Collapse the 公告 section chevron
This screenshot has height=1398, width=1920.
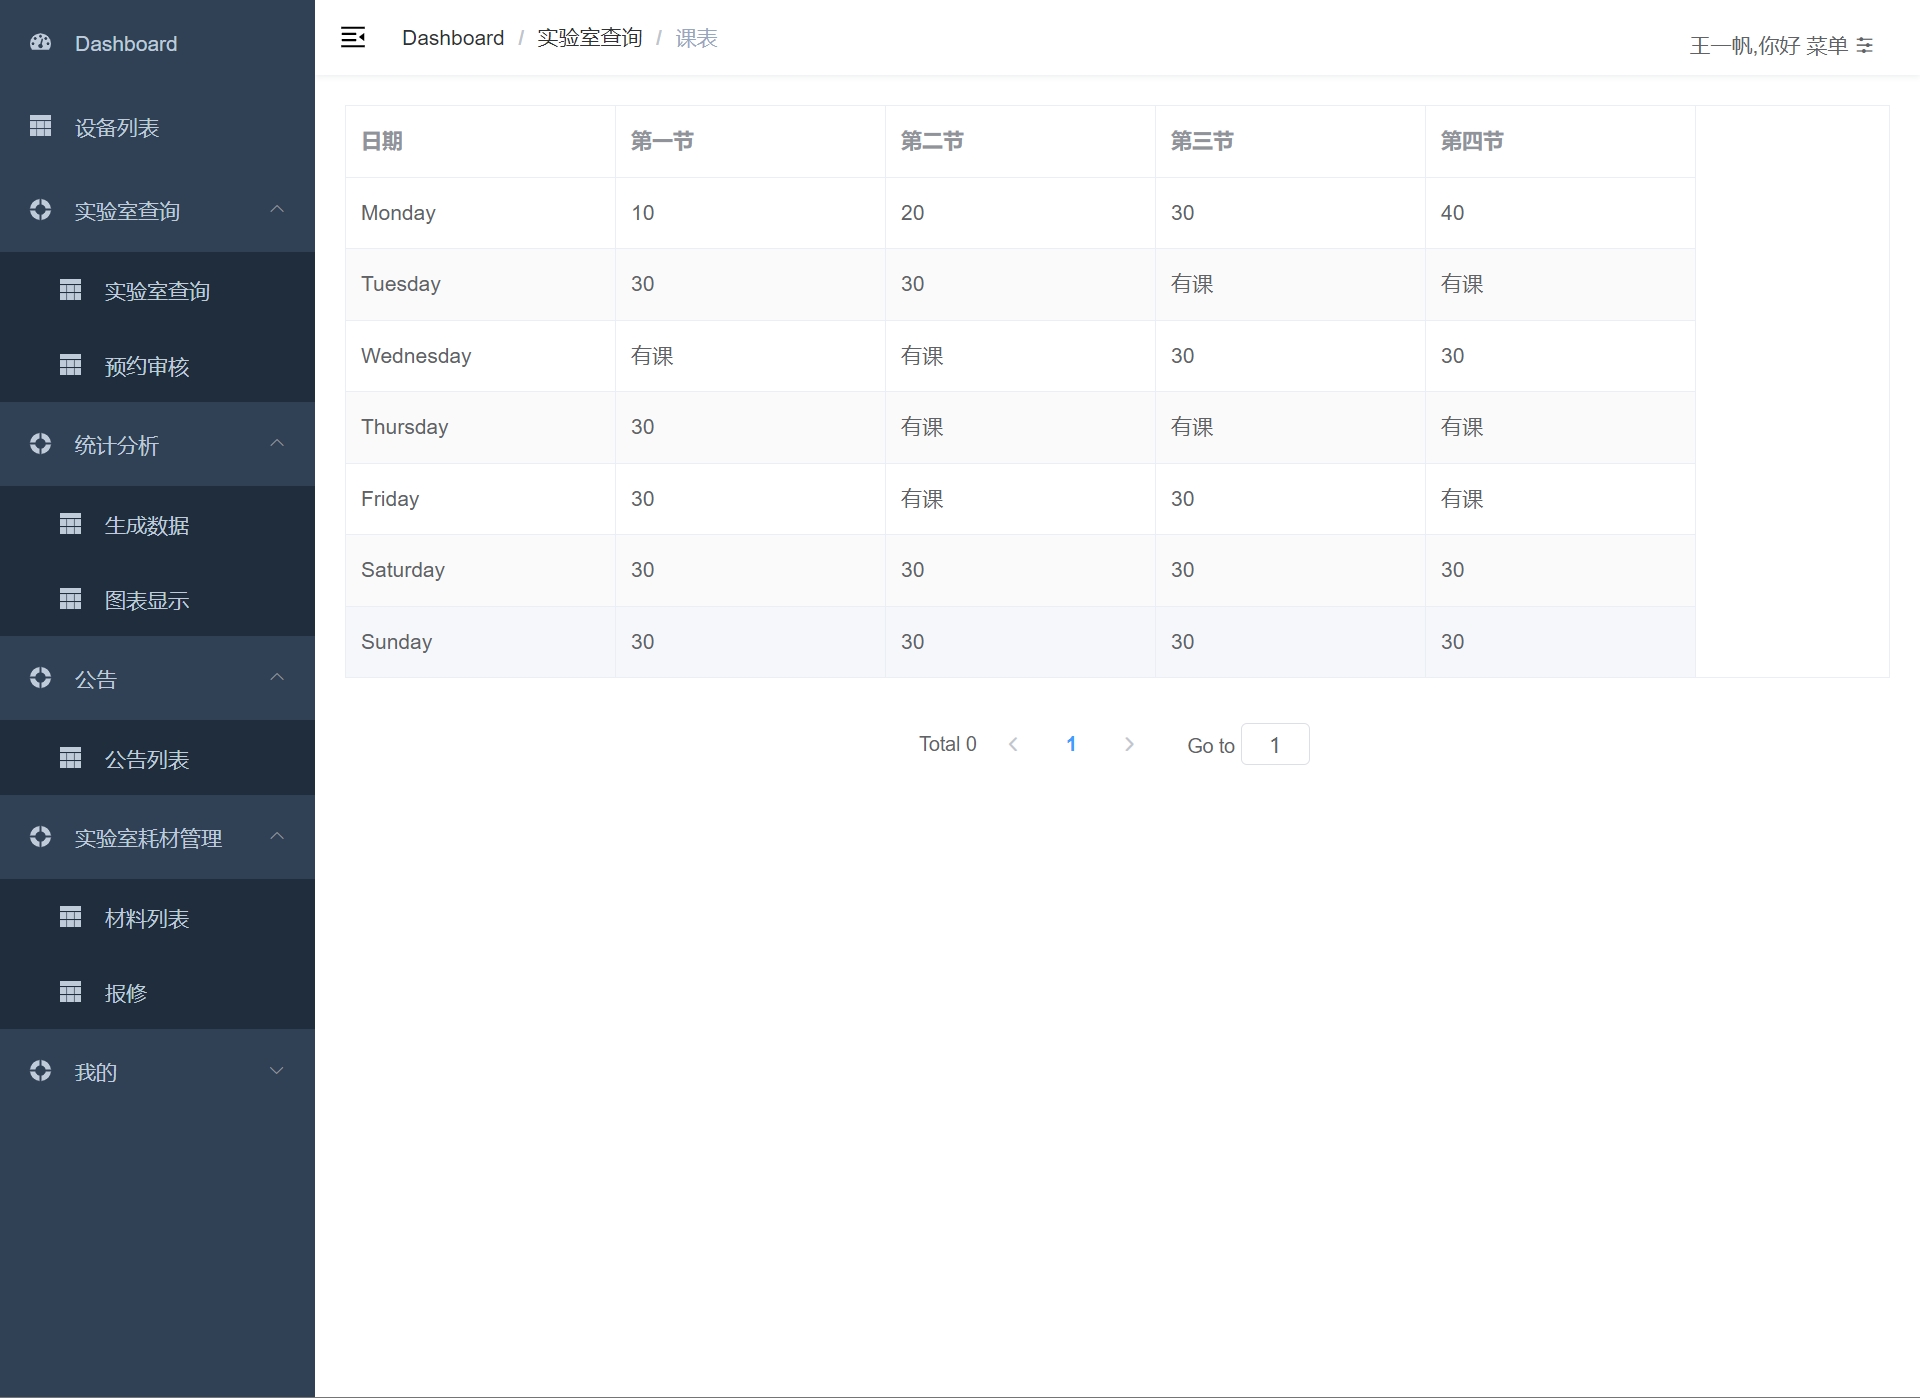pos(277,677)
